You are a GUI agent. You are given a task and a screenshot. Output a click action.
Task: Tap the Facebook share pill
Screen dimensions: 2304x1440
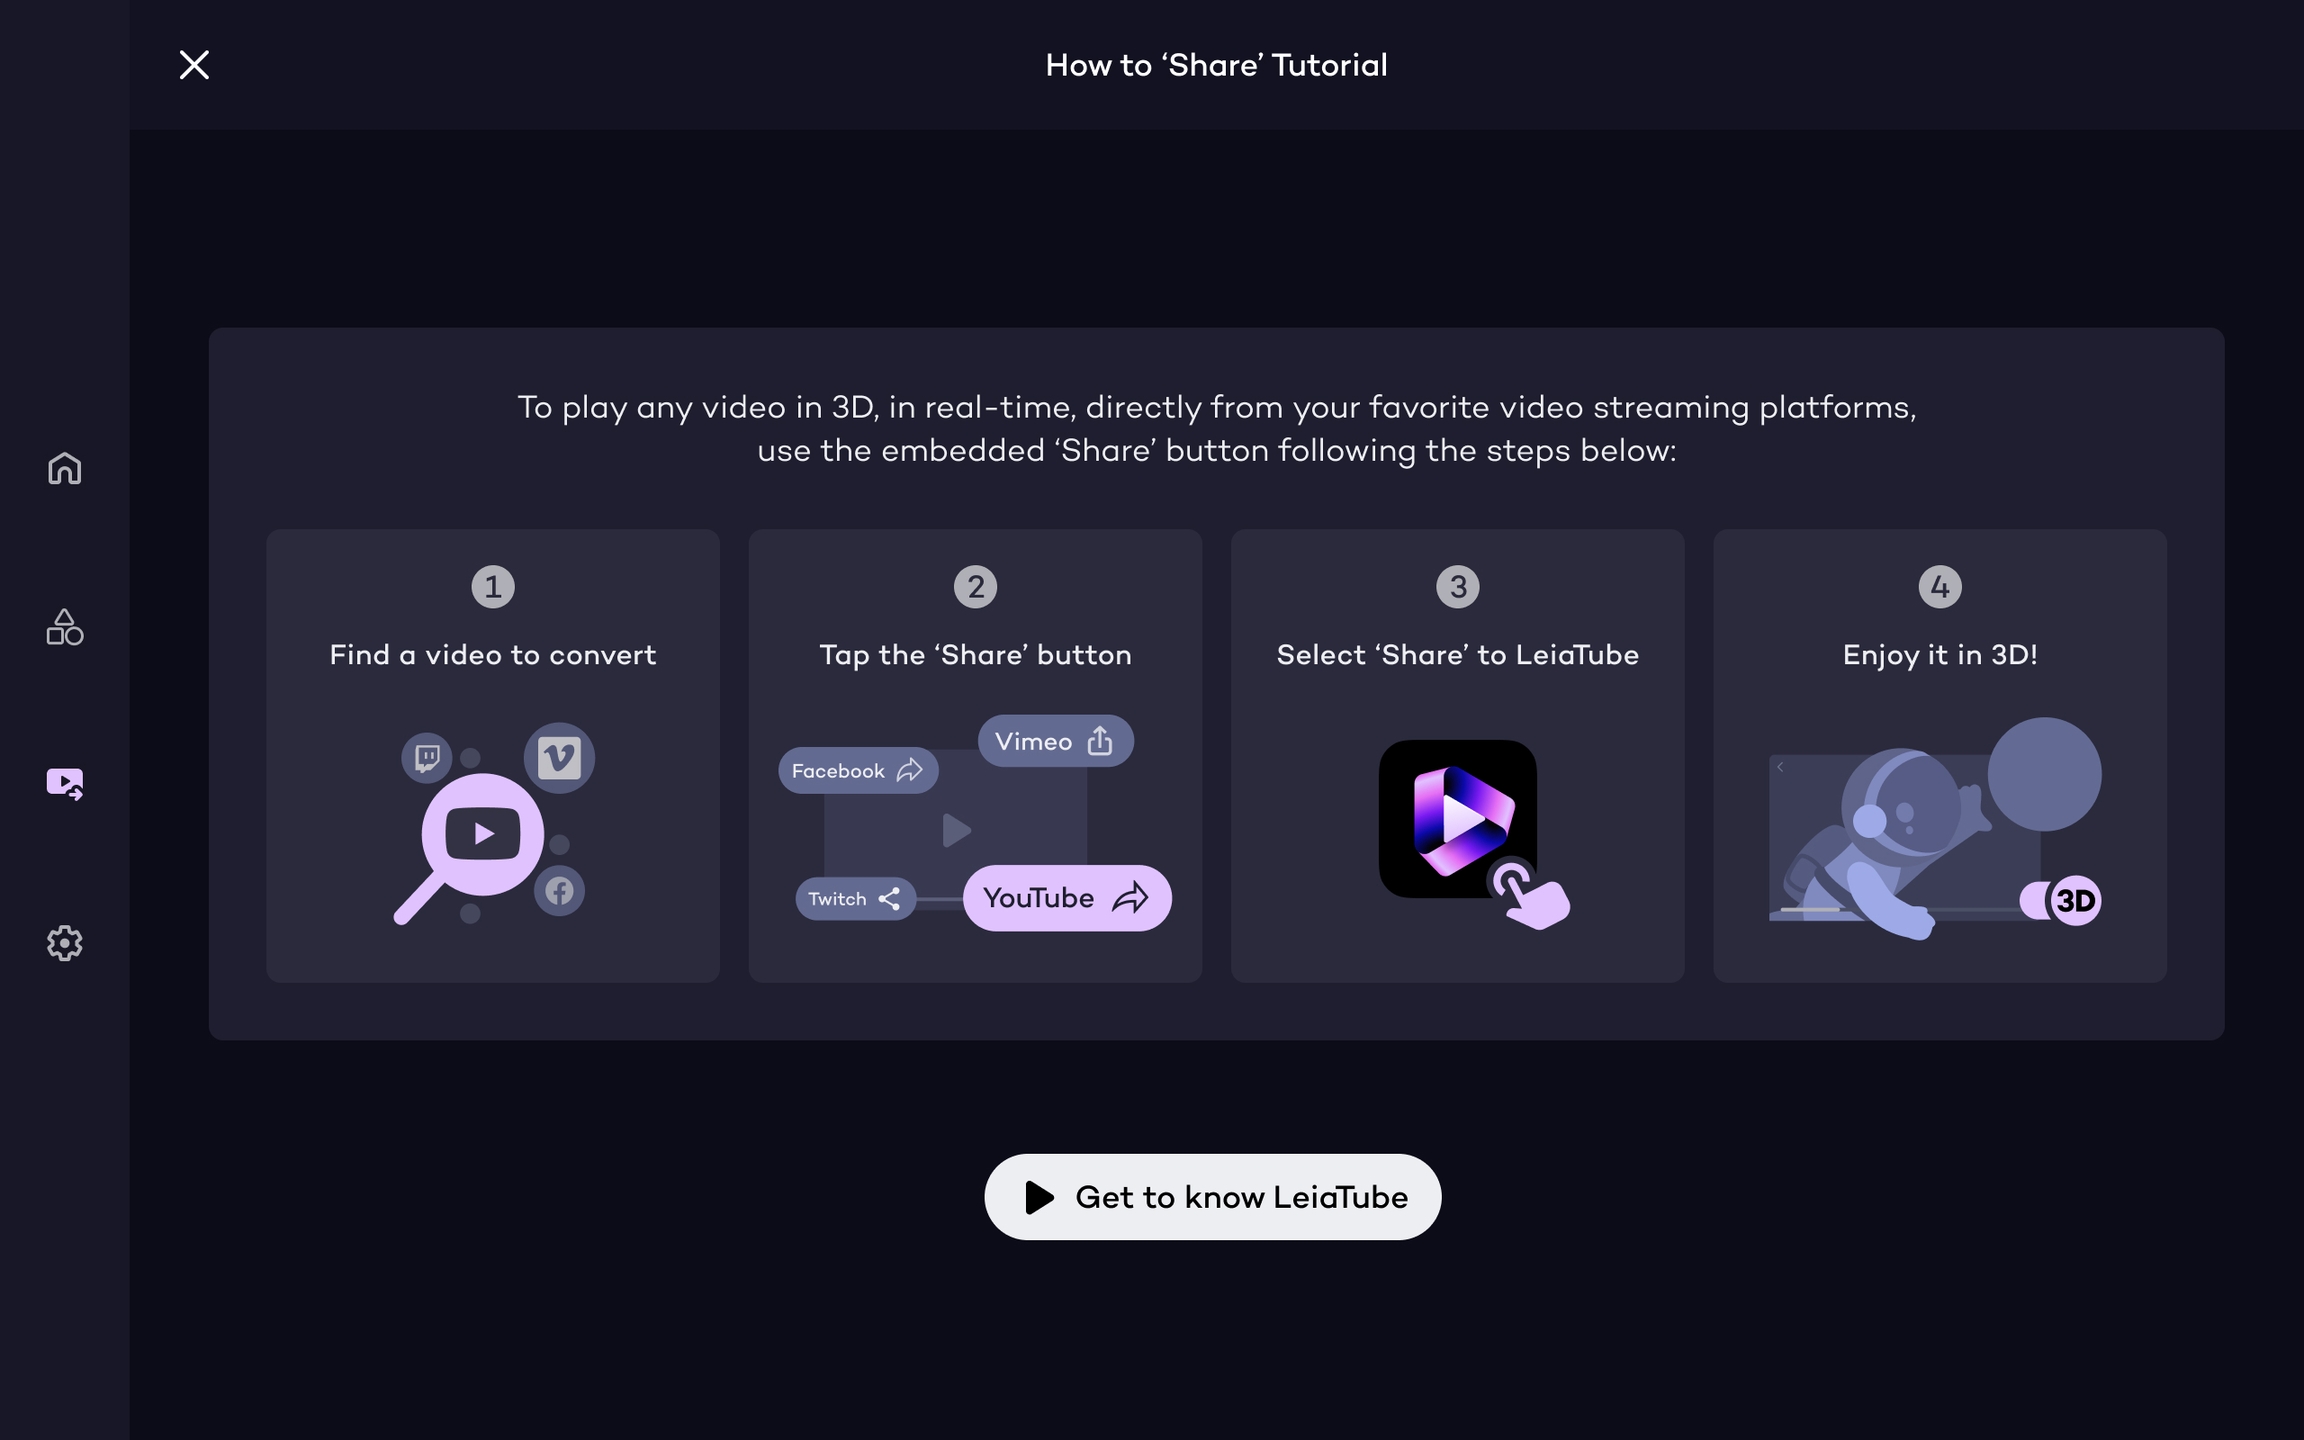858,771
